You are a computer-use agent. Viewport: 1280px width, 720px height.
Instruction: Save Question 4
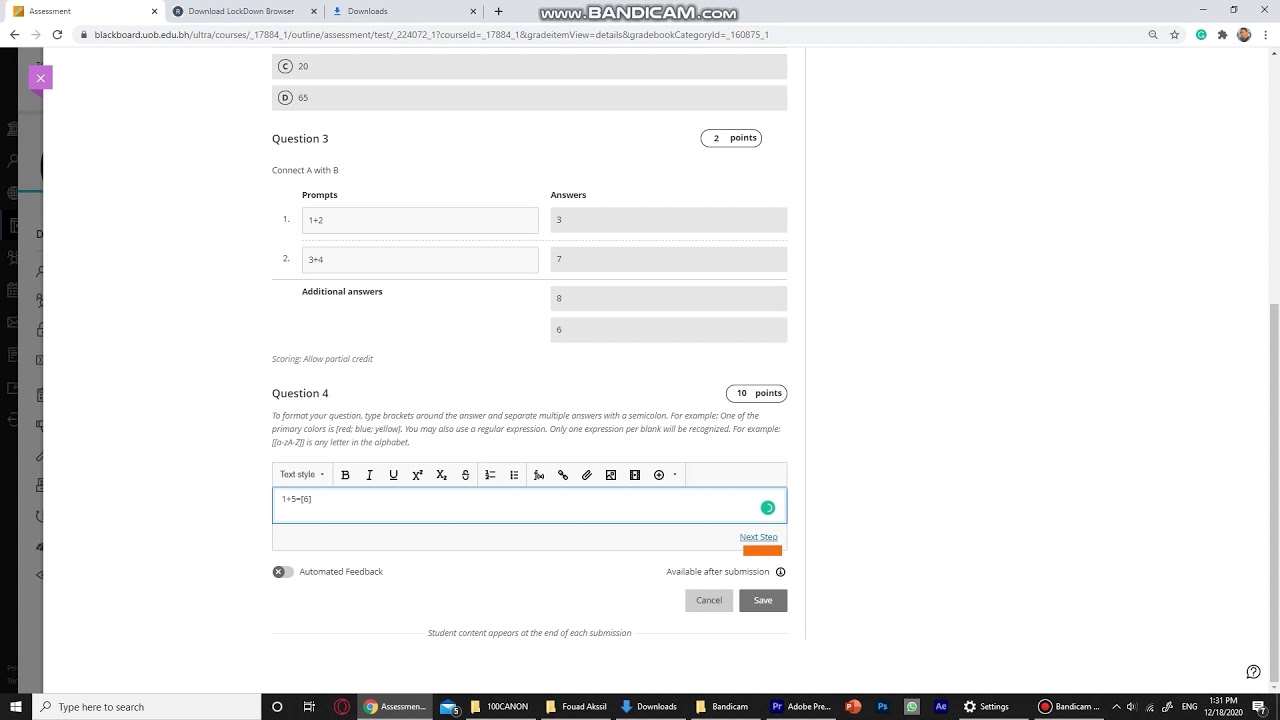click(x=763, y=600)
